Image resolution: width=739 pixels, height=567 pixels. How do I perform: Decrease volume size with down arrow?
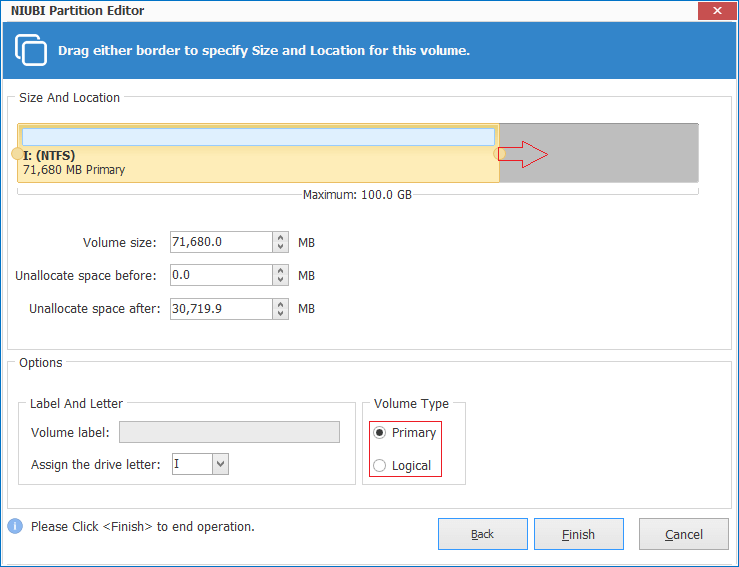coord(281,247)
